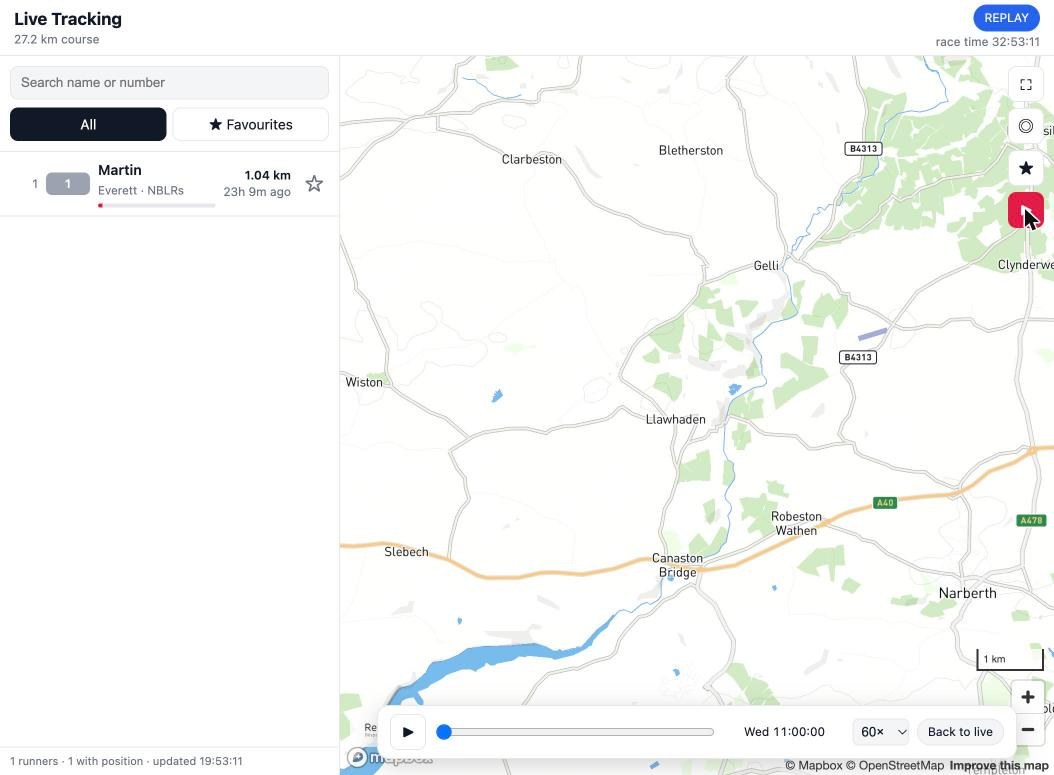
Task: Select runner Martin in the list
Action: 169,183
